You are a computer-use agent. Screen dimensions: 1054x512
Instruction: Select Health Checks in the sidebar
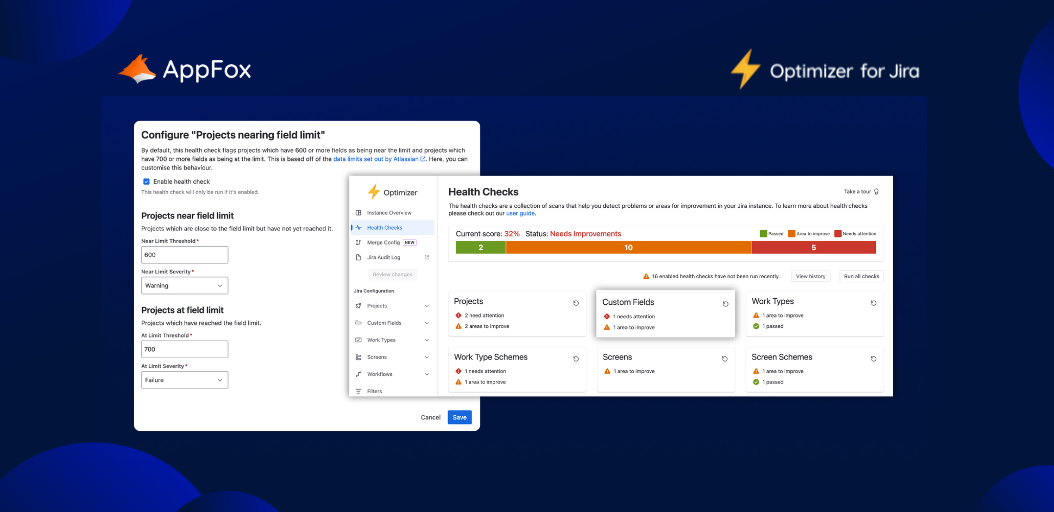(x=385, y=228)
